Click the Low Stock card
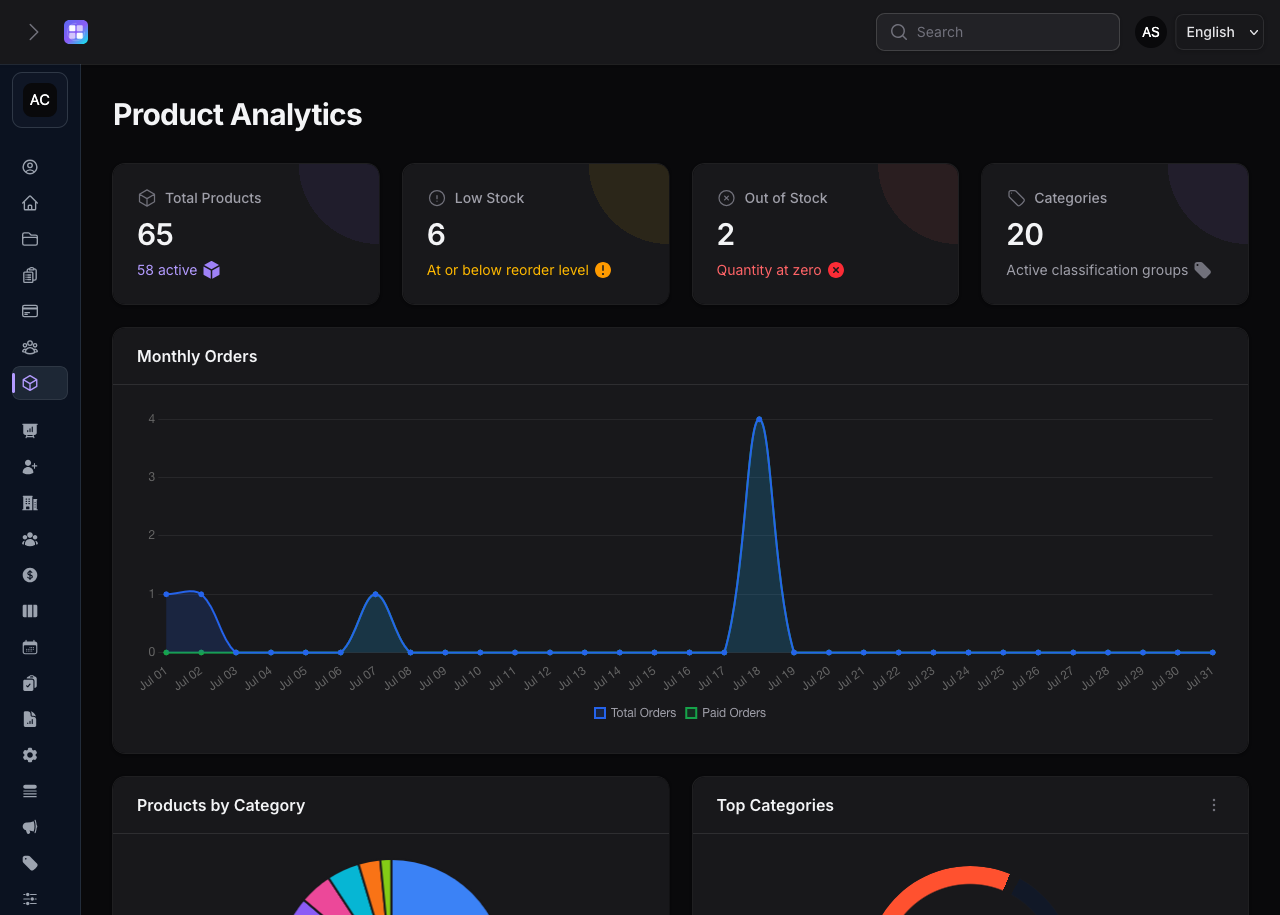Viewport: 1280px width, 915px height. 535,234
